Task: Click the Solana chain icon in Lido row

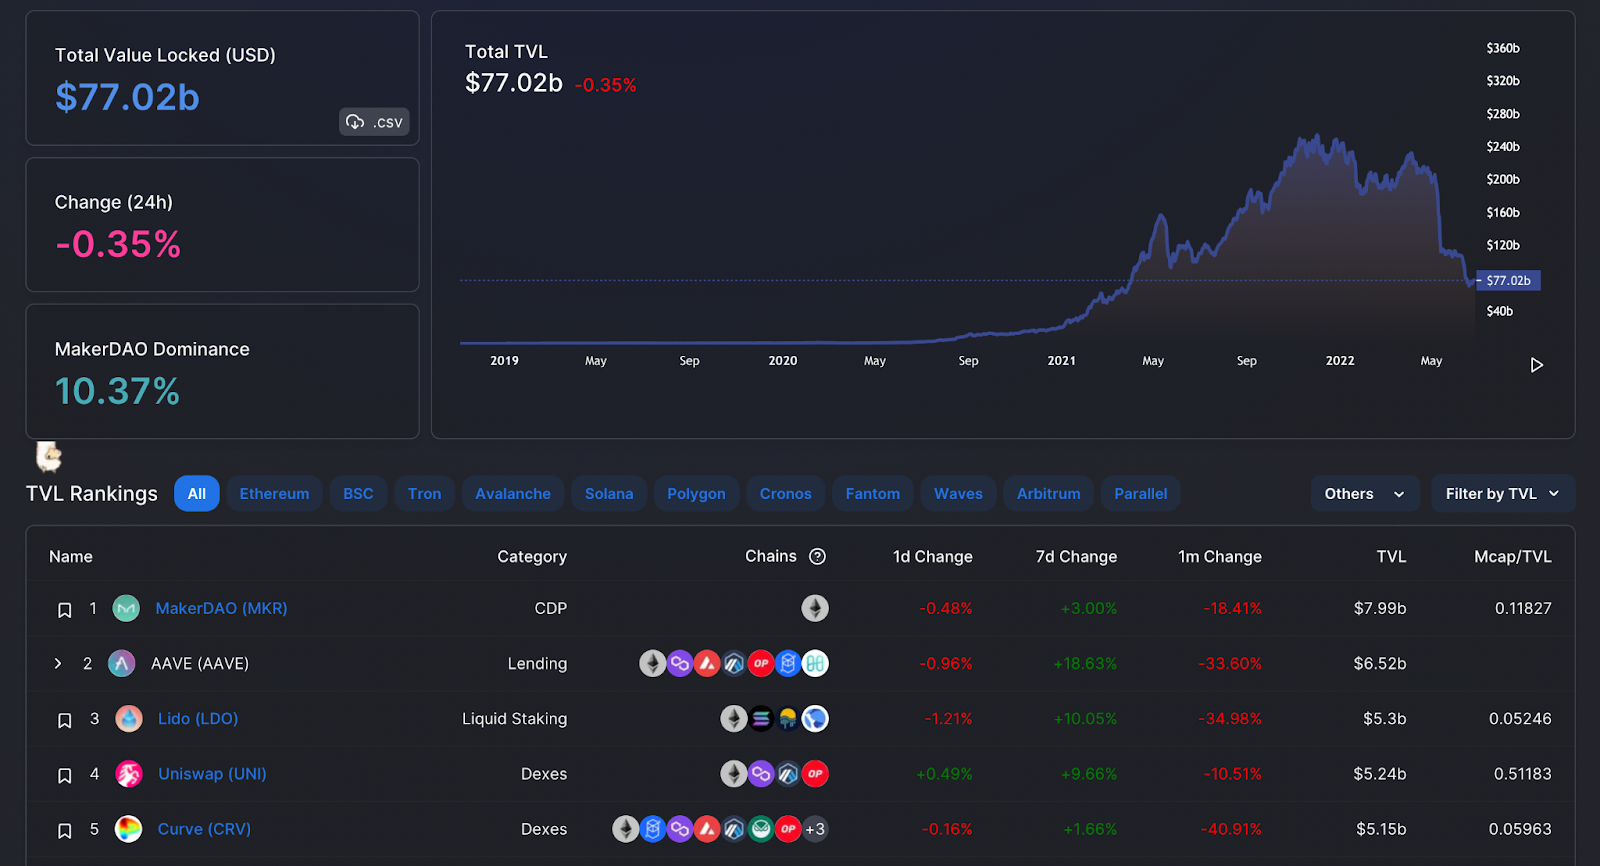Action: pyautogui.click(x=761, y=718)
